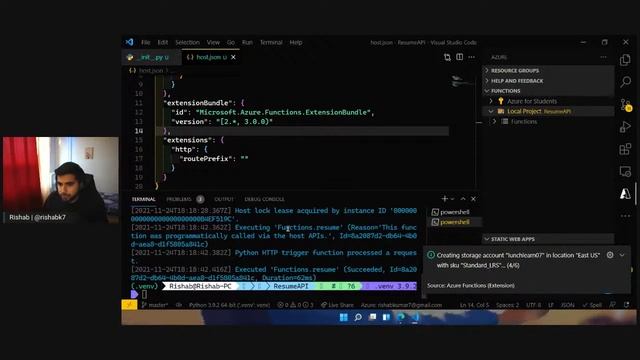
Task: Open the View menu
Action: pyautogui.click(x=213, y=42)
